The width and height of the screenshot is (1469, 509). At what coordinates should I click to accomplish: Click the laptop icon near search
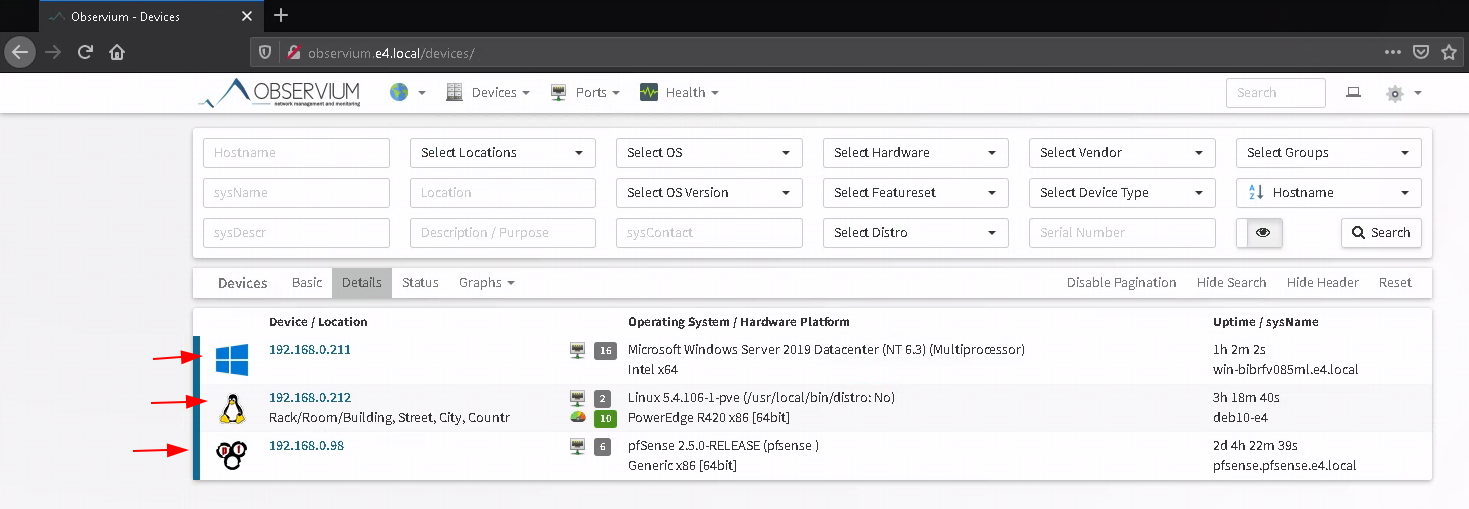point(1353,92)
